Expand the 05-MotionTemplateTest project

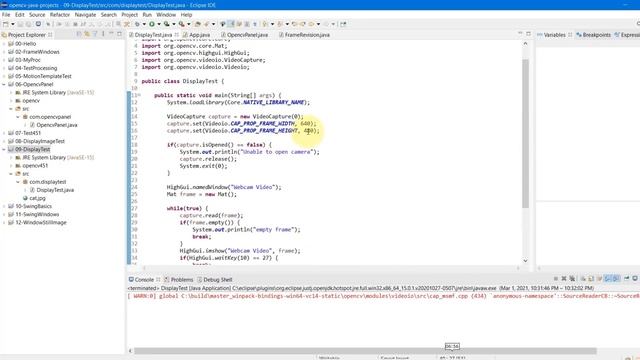pos(4,76)
